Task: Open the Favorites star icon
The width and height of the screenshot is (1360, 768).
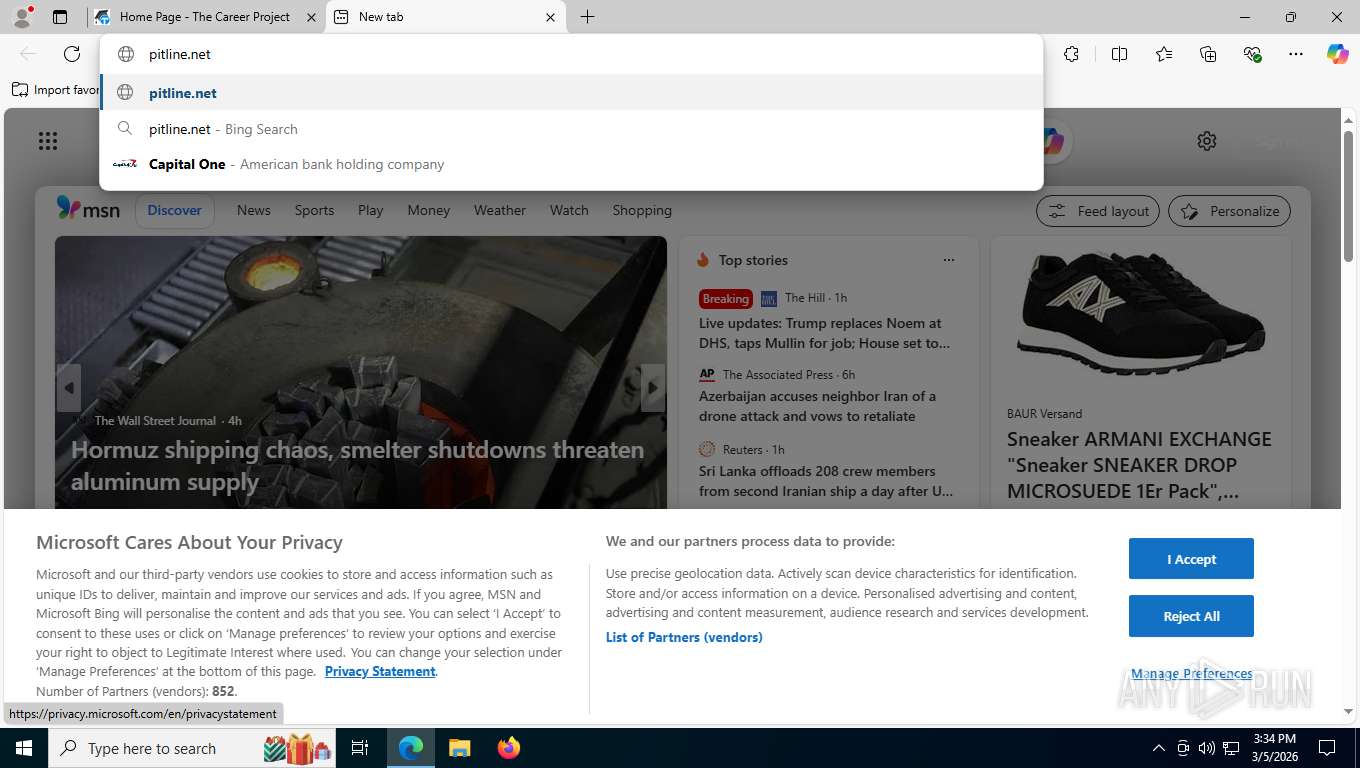Action: tap(1164, 54)
